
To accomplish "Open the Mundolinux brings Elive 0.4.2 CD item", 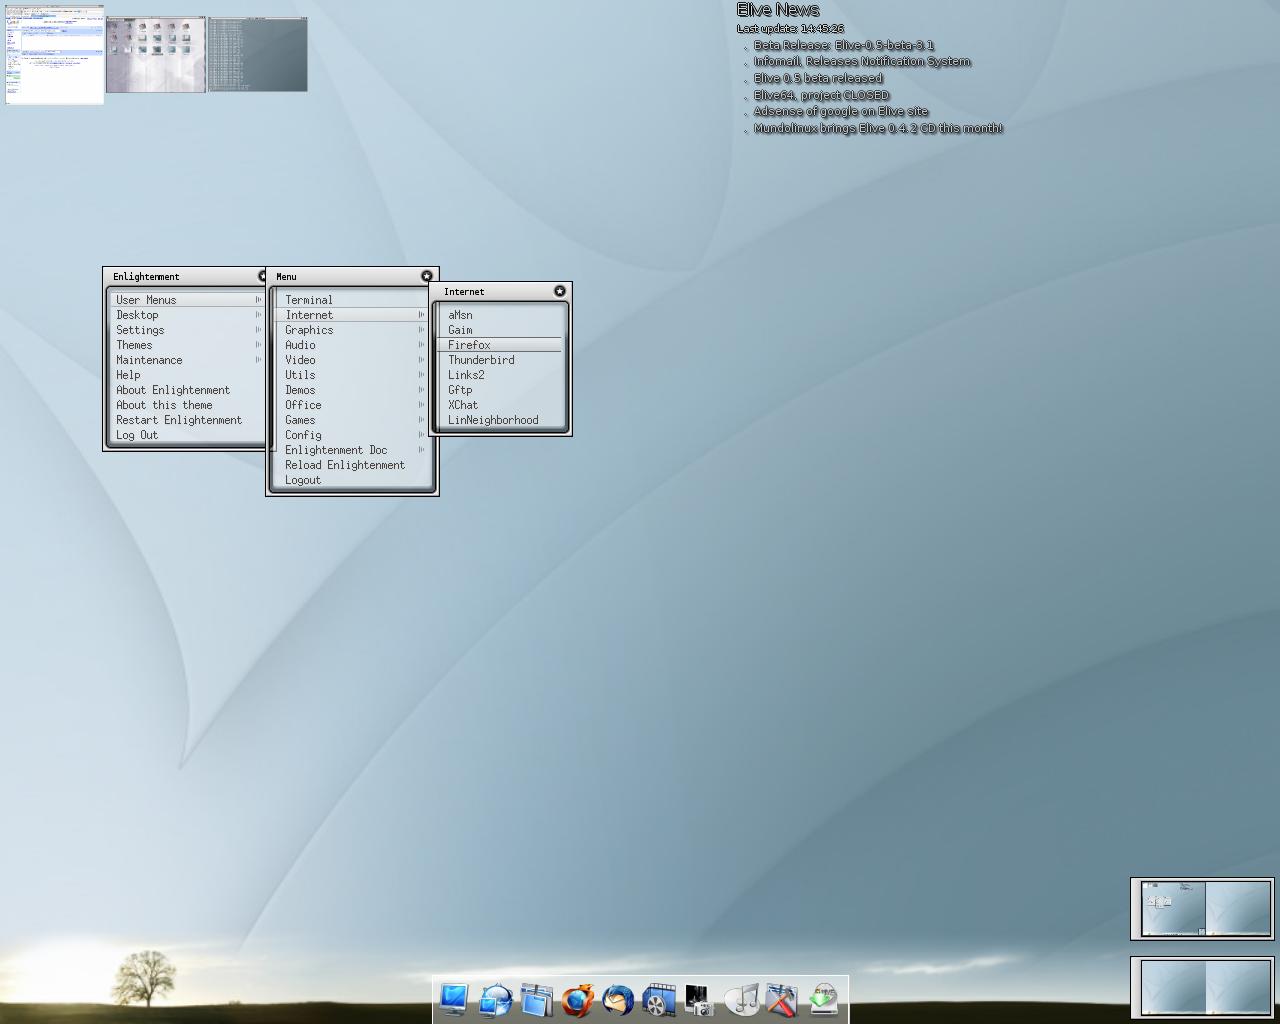I will pos(878,128).
